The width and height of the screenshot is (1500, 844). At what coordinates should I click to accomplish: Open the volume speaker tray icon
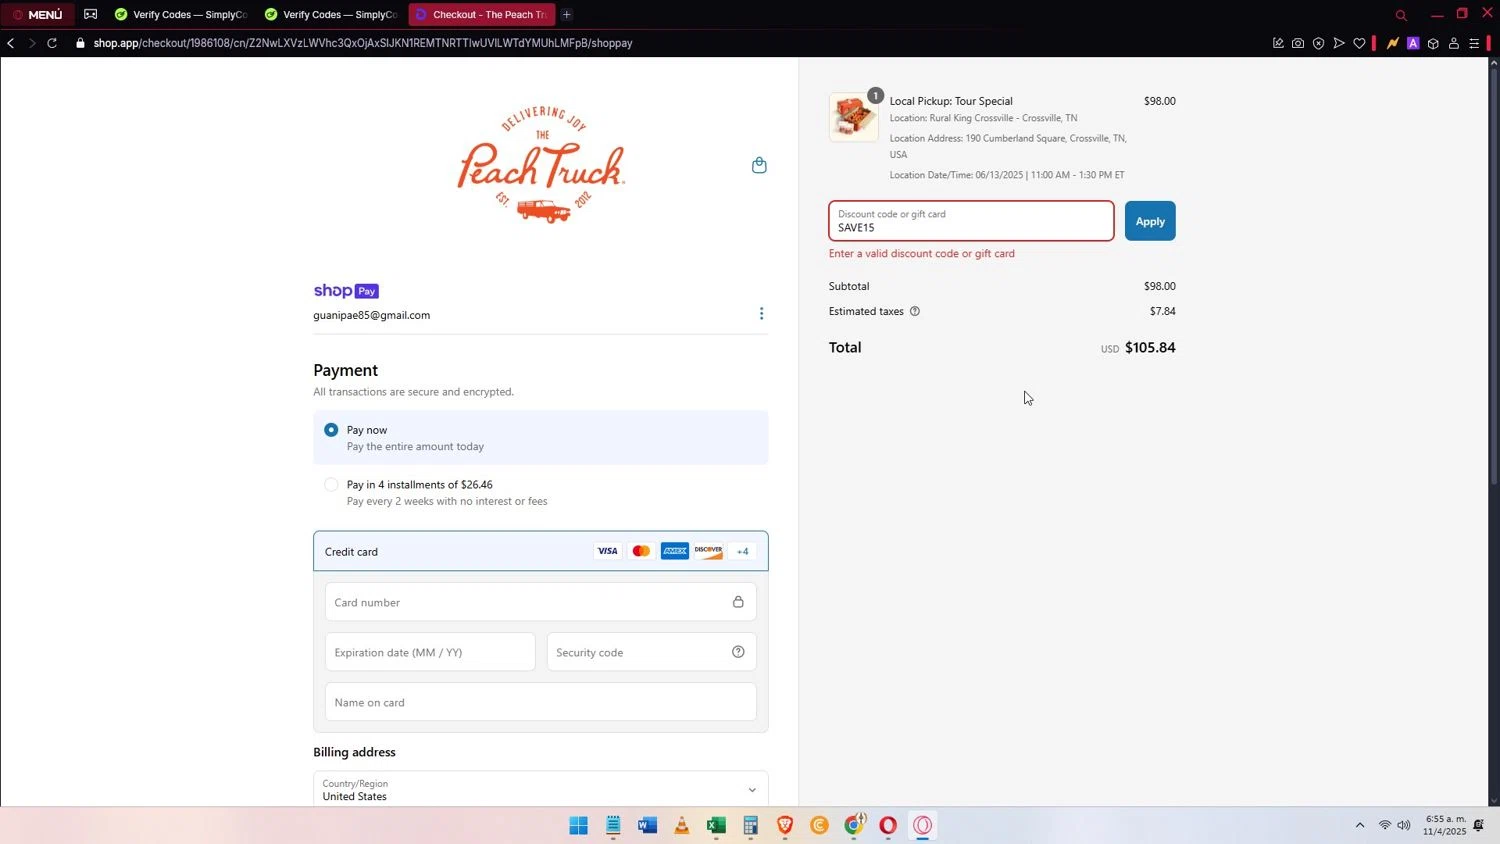(1404, 826)
